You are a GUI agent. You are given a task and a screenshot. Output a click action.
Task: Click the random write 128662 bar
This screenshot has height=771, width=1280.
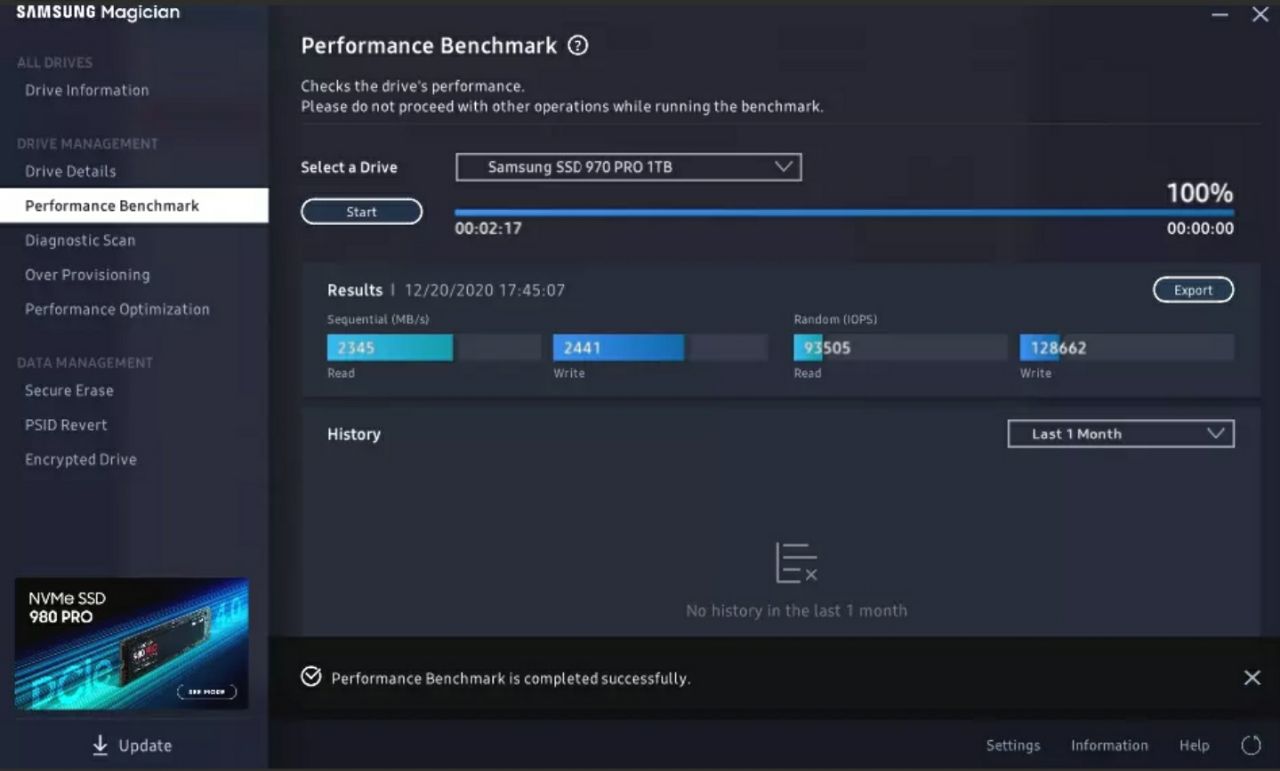(x=1126, y=347)
